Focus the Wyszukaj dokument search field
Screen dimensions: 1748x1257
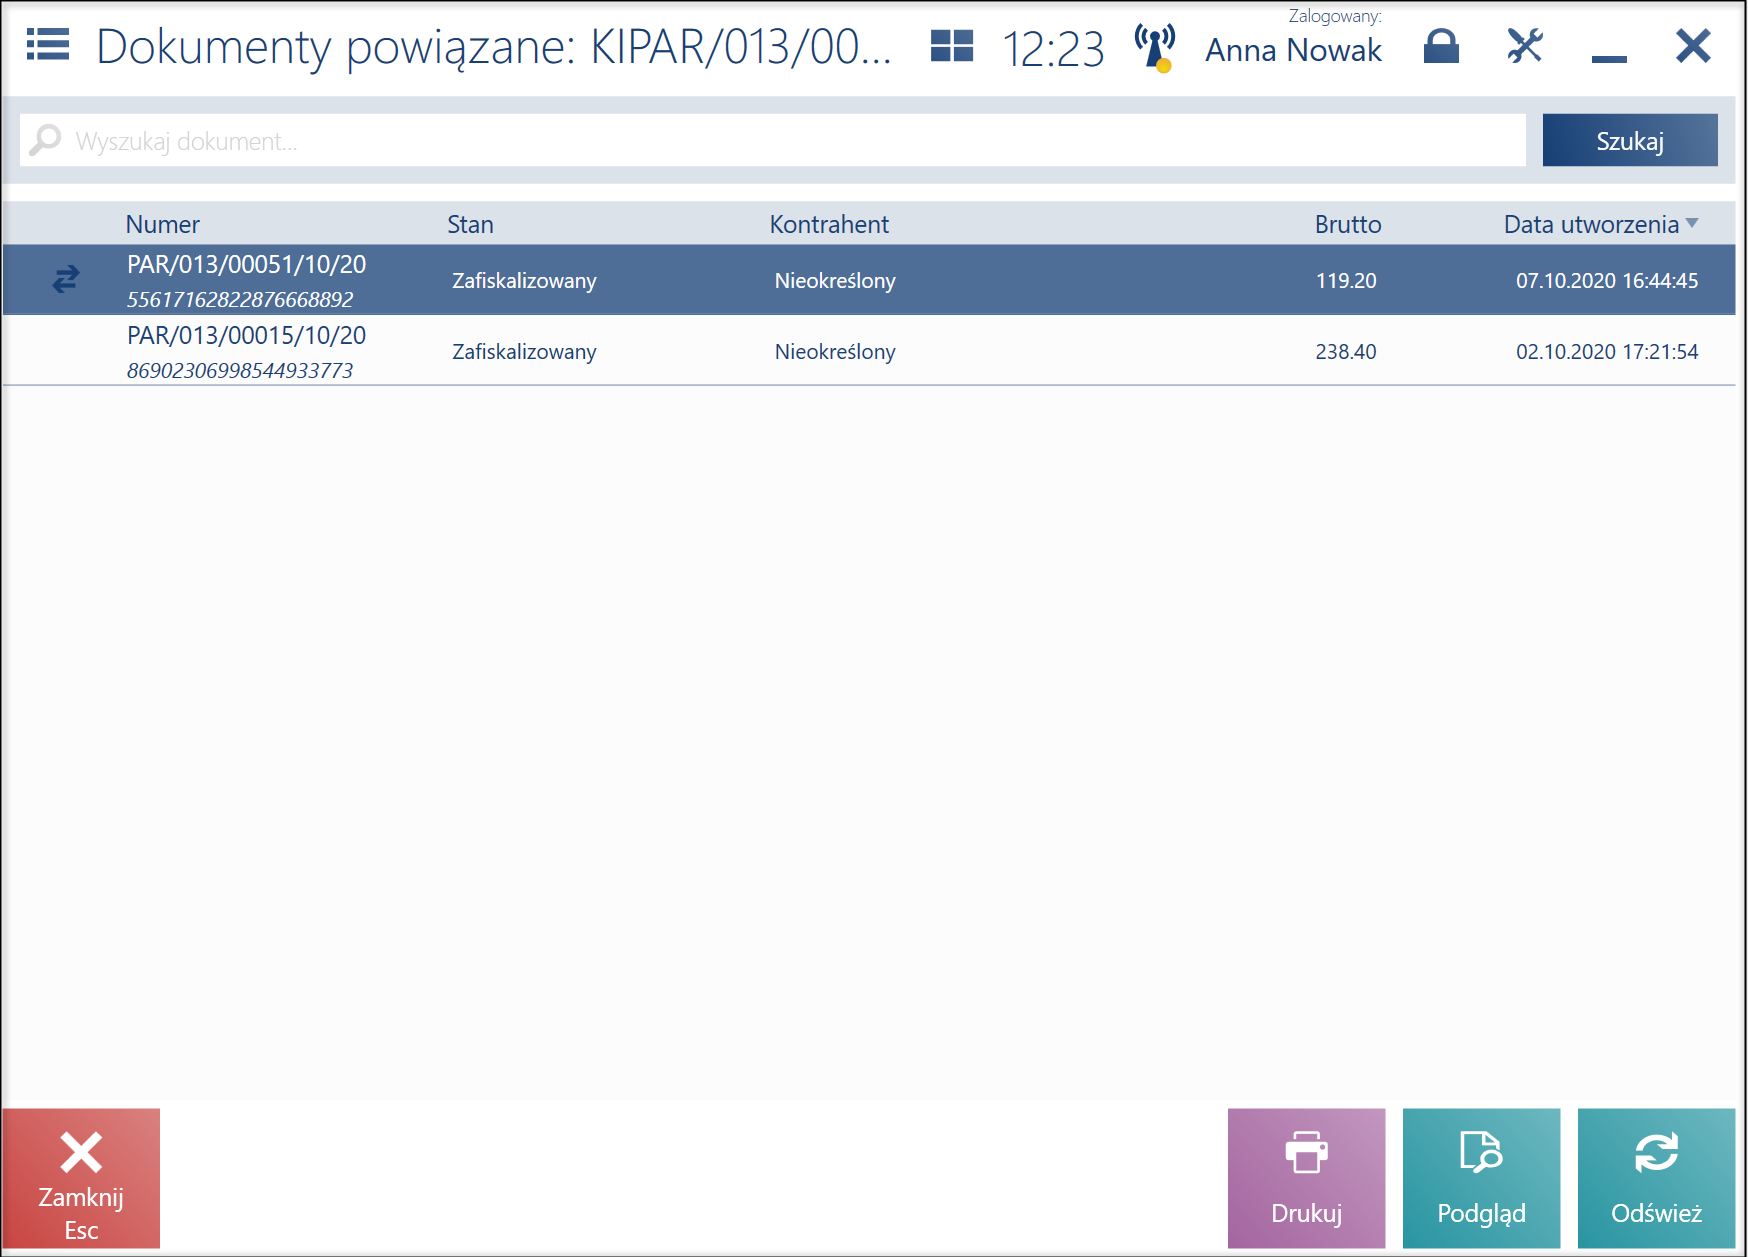coord(773,140)
